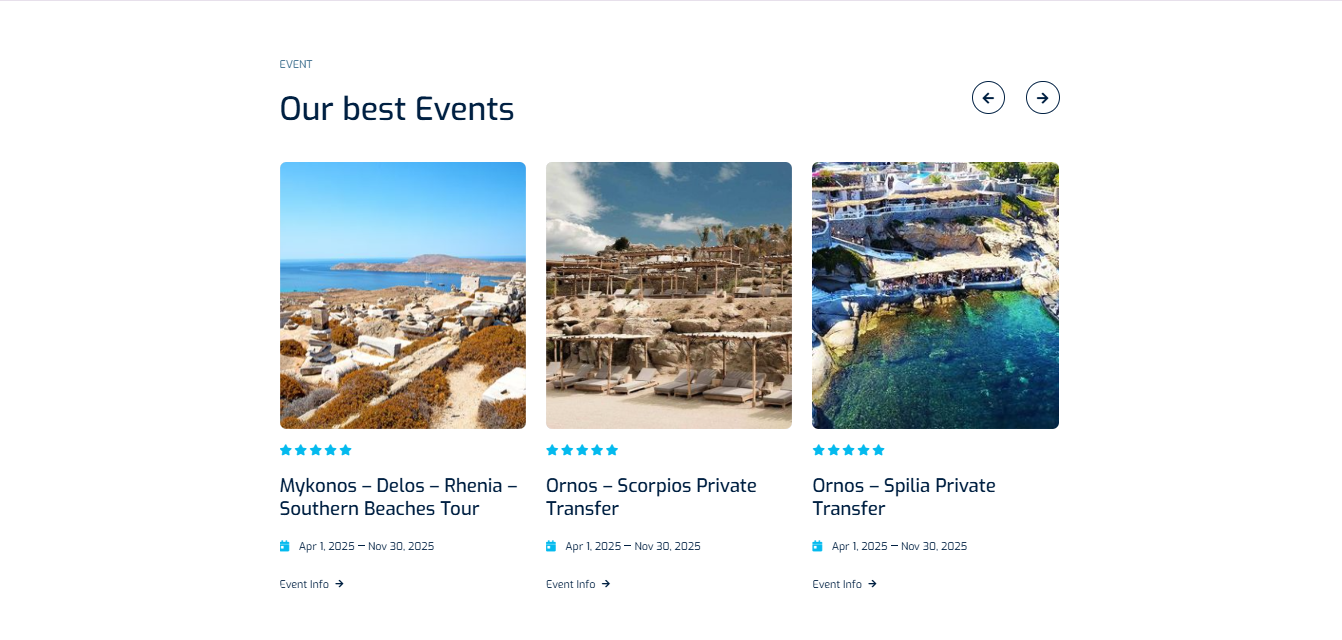Image resolution: width=1342 pixels, height=640 pixels.
Task: Click the fifth star on Ornos Scorpios rating
Action: (613, 449)
